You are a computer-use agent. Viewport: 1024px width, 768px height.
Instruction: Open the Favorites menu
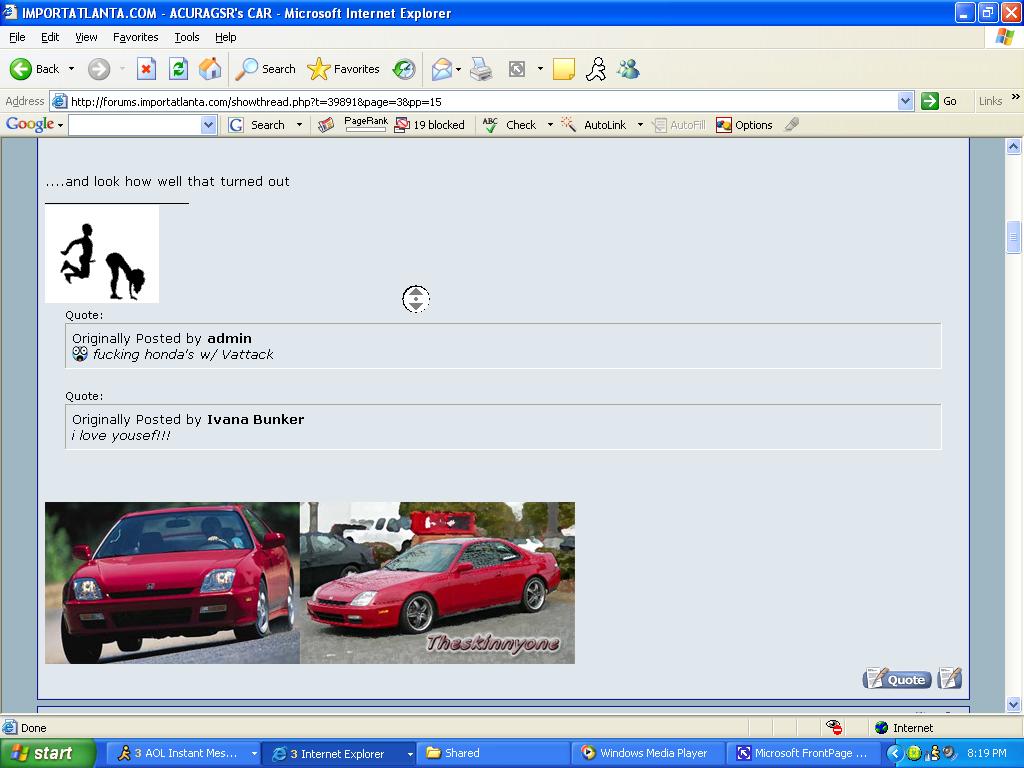pos(135,37)
